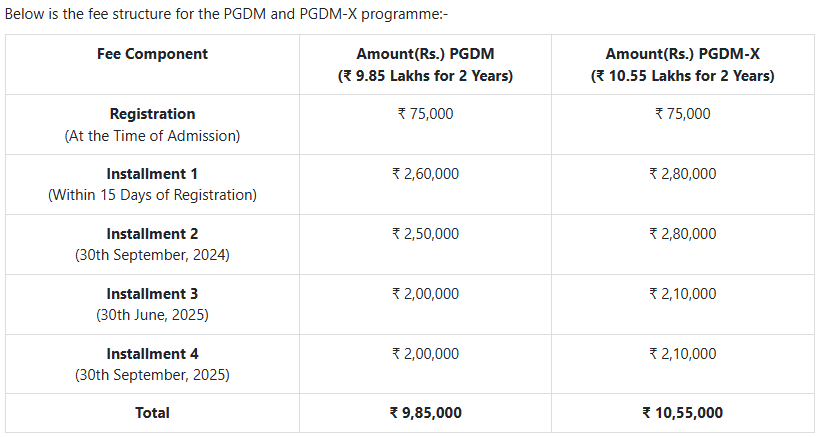Click PGDM-X Installment 1 amount ₹ 2,80,000
The width and height of the screenshot is (824, 437).
[682, 174]
